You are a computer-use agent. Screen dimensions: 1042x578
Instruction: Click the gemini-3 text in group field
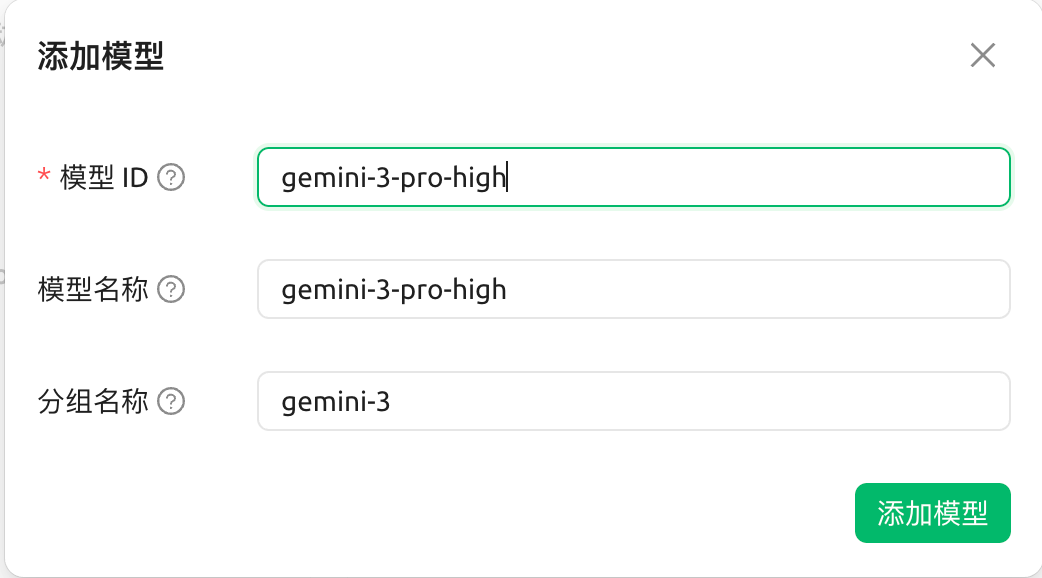click(x=336, y=402)
